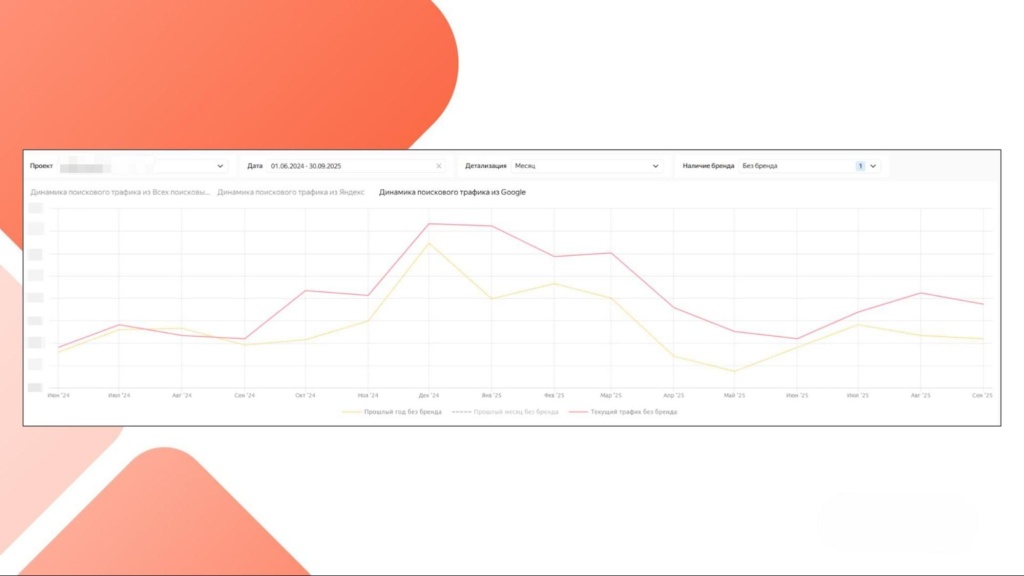This screenshot has width=1024, height=576.
Task: Open the Яндекс search traffic tab
Action: tap(290, 191)
